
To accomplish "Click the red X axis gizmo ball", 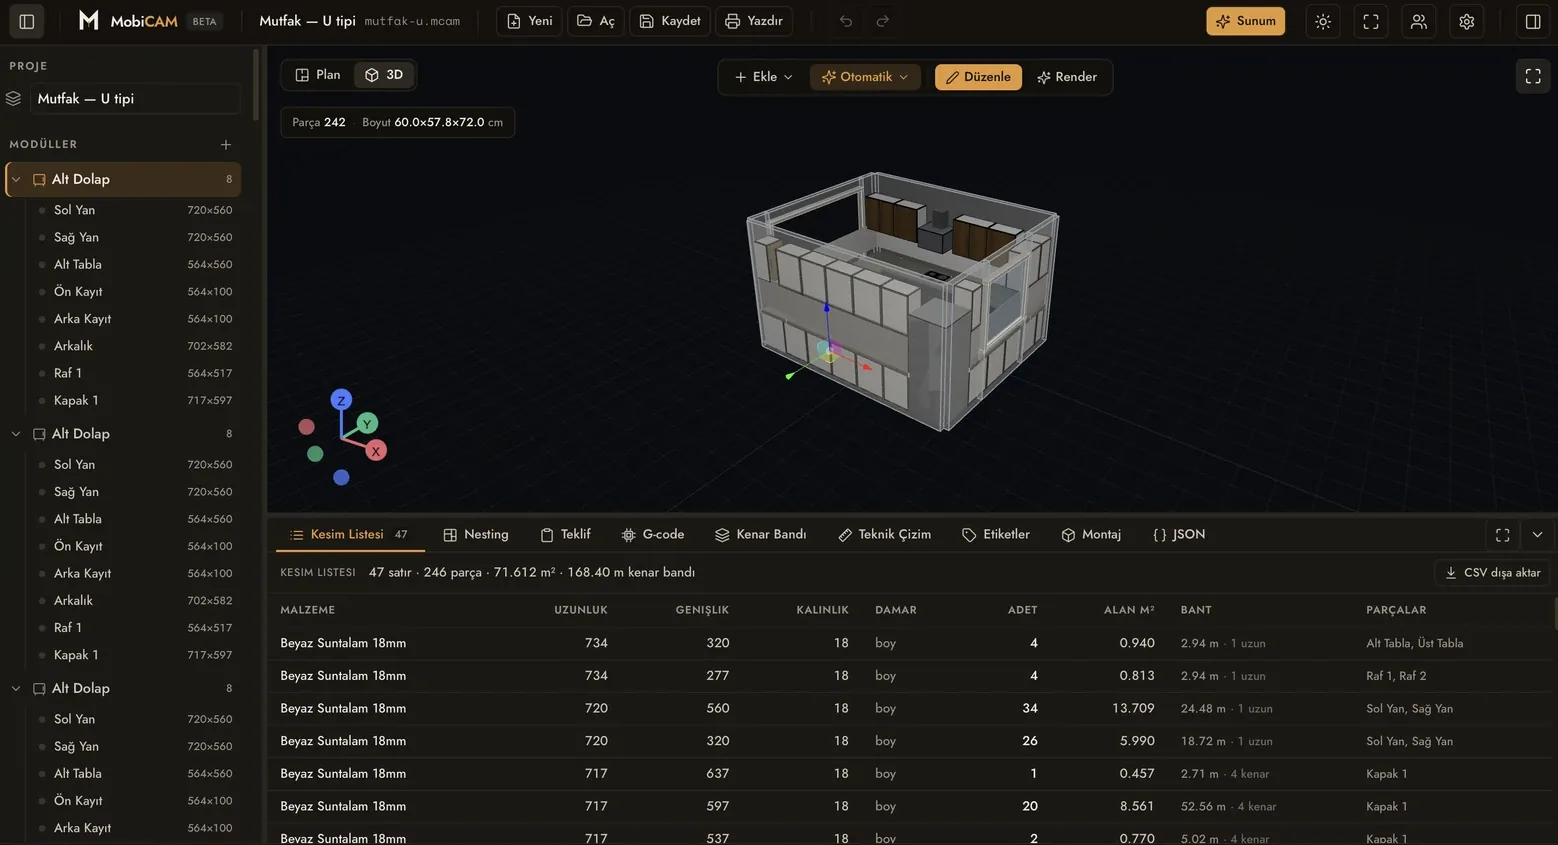I will point(376,451).
